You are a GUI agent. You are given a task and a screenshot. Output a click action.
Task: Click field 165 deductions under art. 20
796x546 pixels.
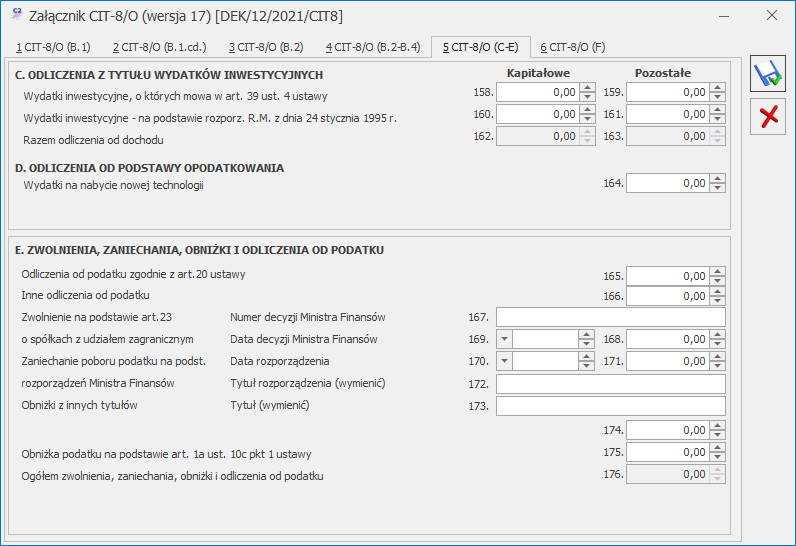click(x=668, y=276)
